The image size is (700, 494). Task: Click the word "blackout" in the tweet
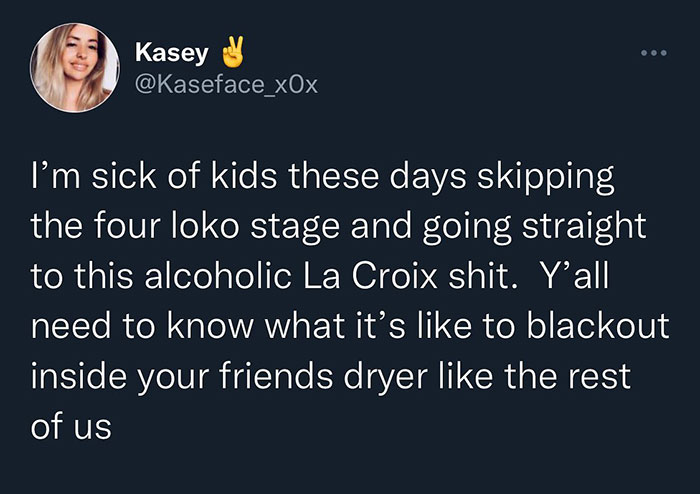[x=598, y=326]
